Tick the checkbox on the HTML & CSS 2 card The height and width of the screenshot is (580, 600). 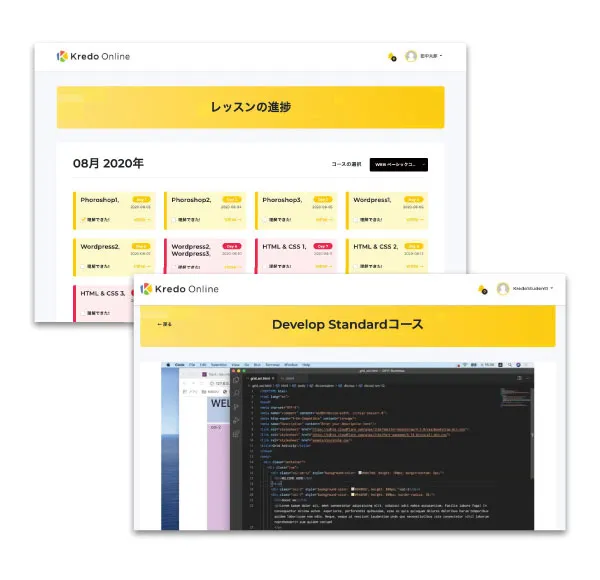(356, 266)
